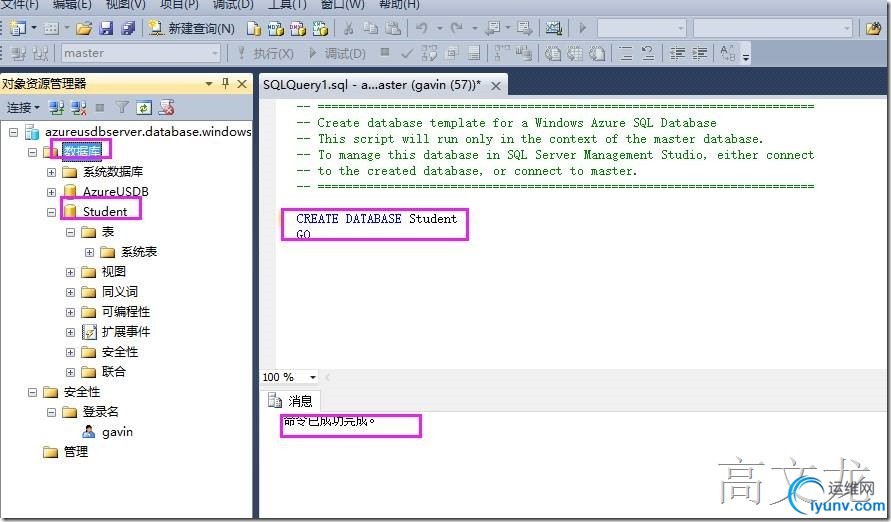Click the Save All icon
Viewport: 891px width, 522px height.
pos(129,28)
